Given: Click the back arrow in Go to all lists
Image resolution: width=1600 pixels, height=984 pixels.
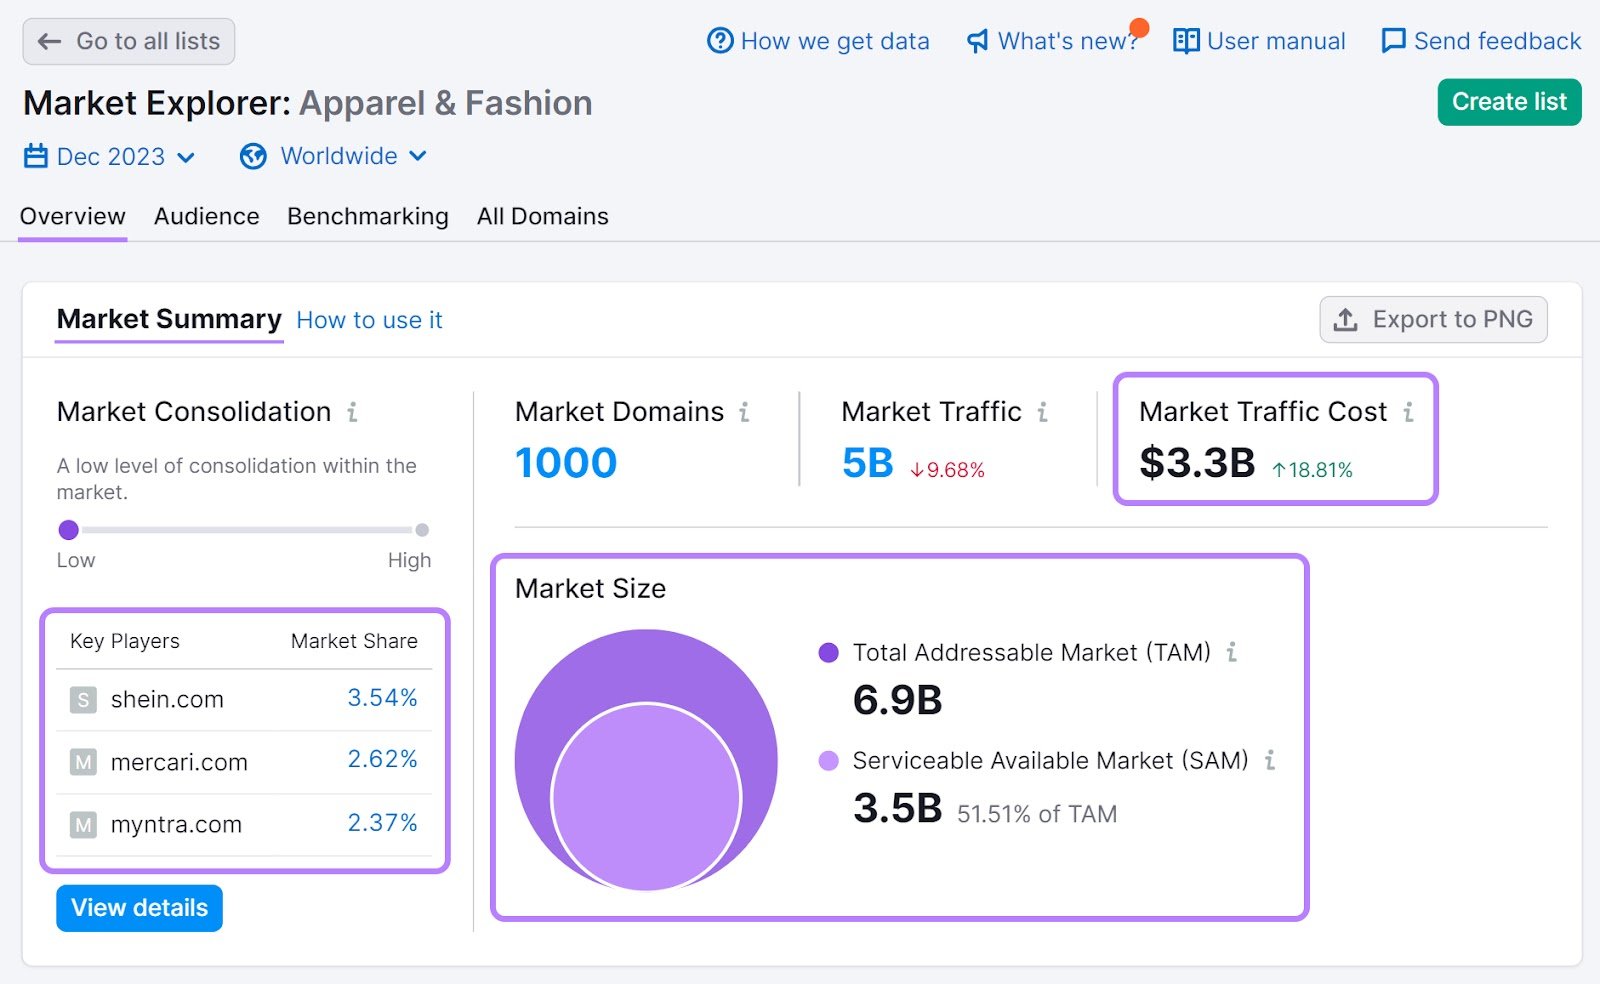Looking at the screenshot, I should (x=47, y=41).
